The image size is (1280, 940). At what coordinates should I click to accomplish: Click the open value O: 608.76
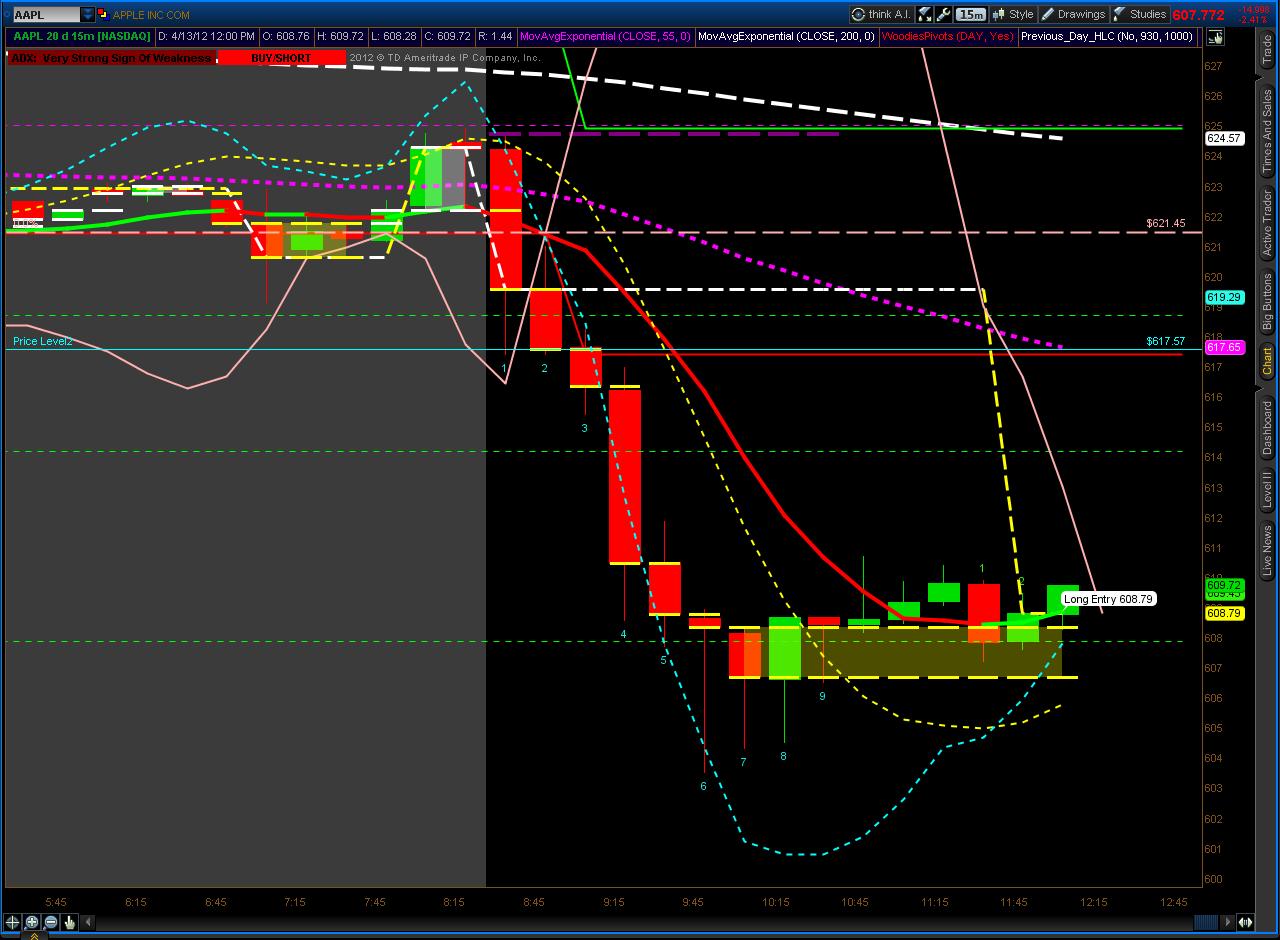click(287, 37)
